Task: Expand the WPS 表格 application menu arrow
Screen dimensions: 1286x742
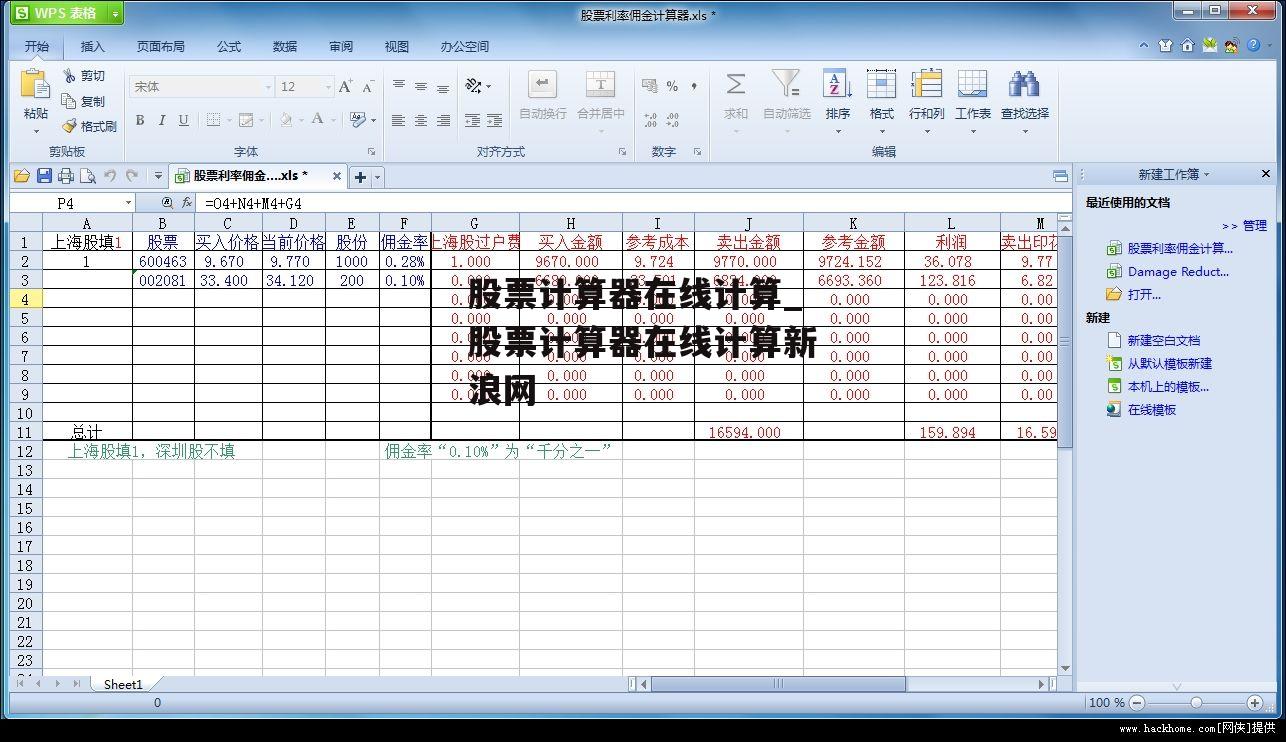Action: coord(116,13)
